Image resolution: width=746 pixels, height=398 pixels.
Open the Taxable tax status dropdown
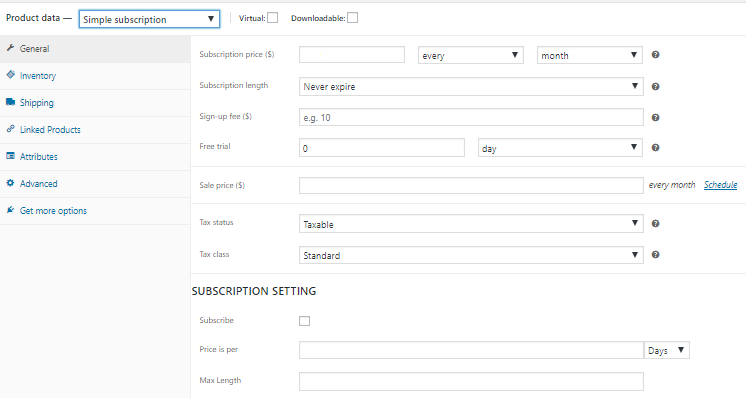[471, 224]
